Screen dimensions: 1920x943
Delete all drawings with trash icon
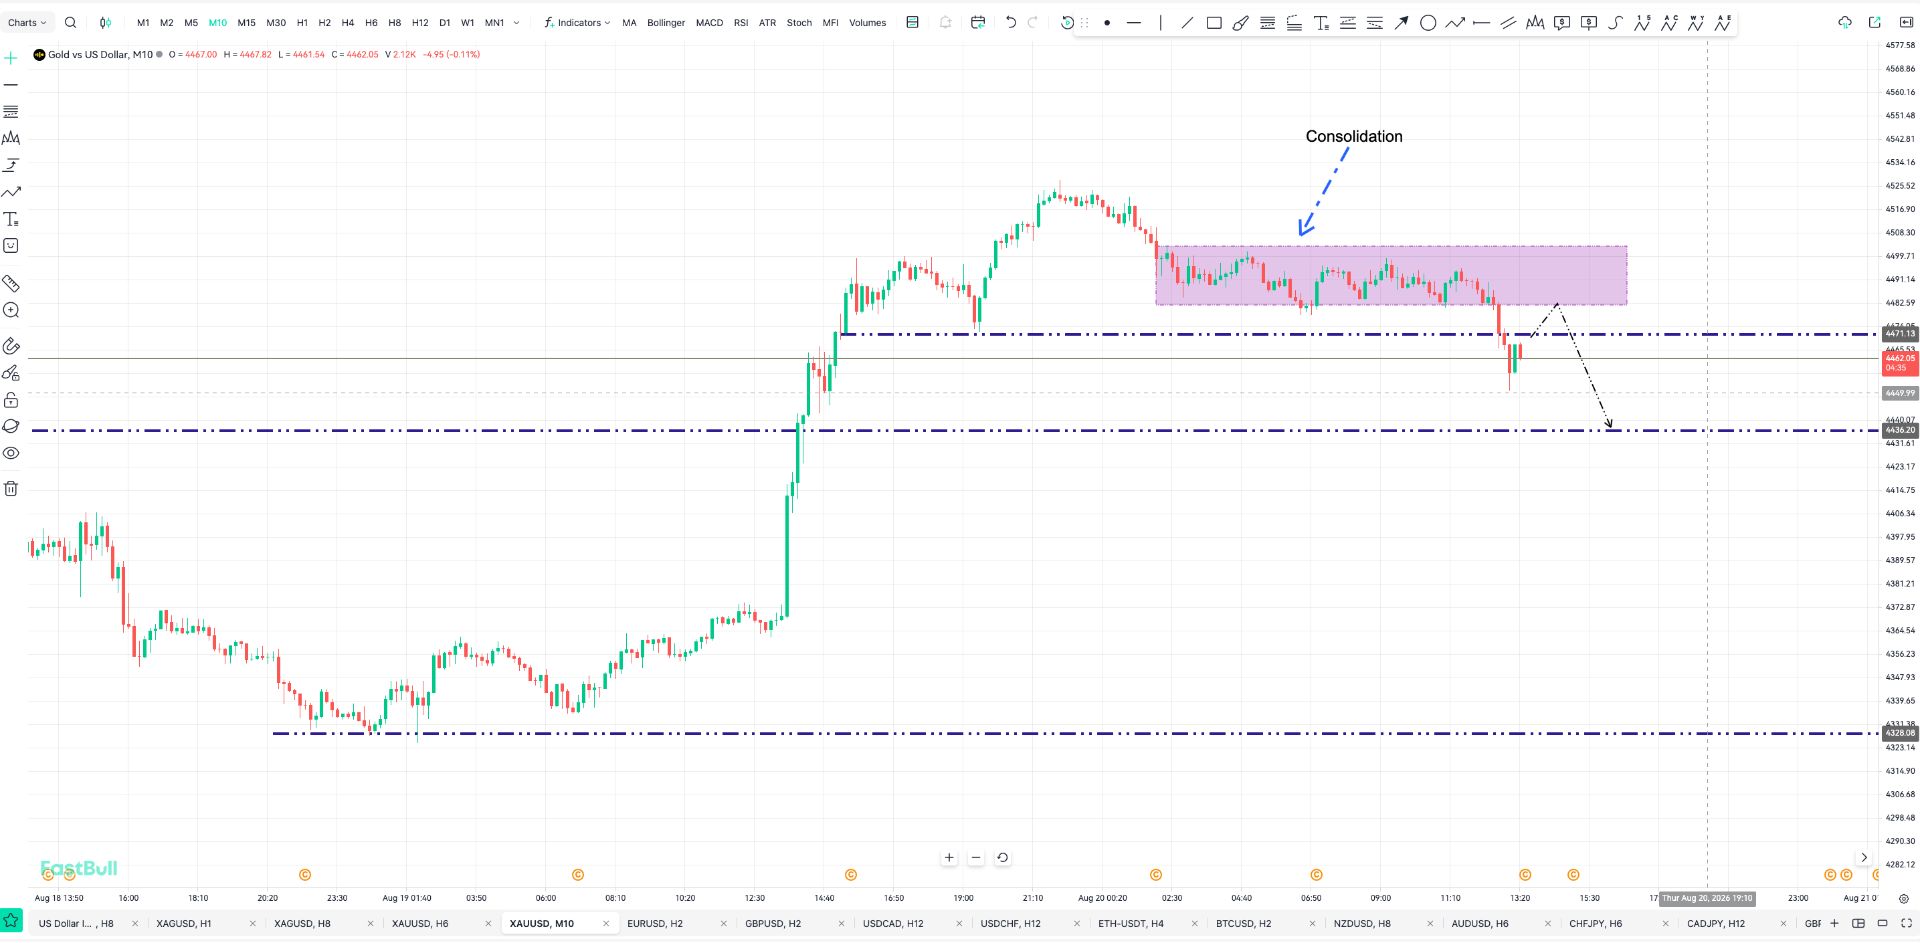click(x=11, y=489)
